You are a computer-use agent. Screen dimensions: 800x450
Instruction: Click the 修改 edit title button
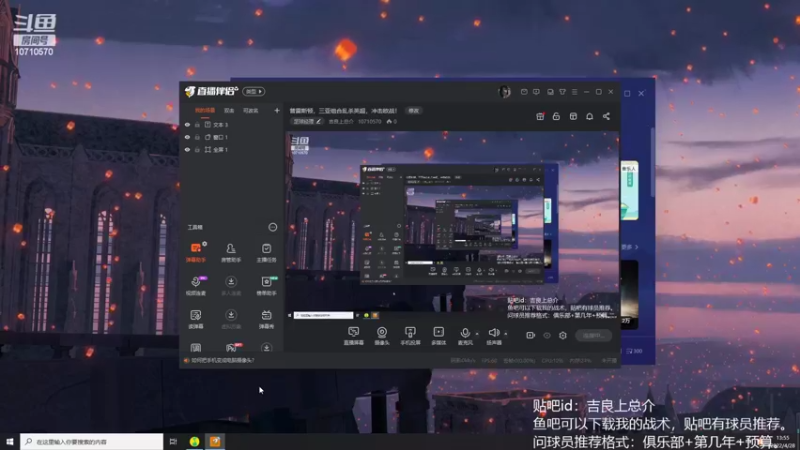(x=413, y=111)
